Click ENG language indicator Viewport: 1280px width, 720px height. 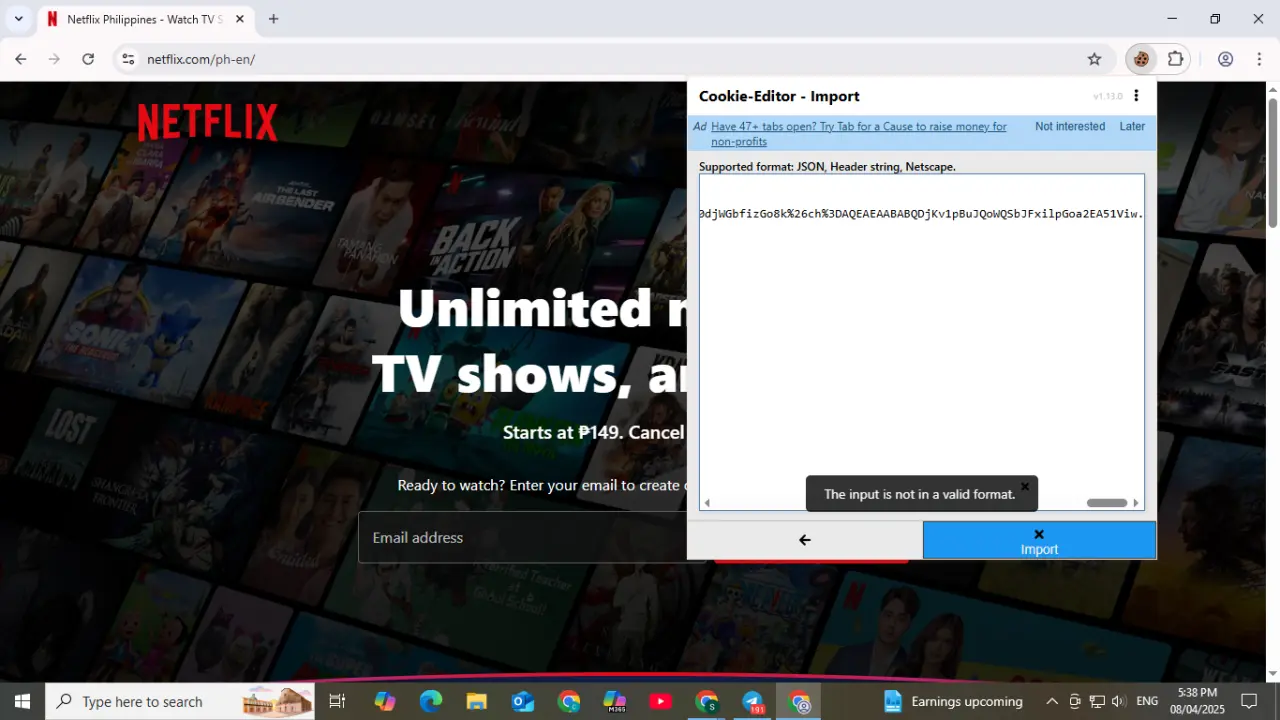pos(1147,701)
